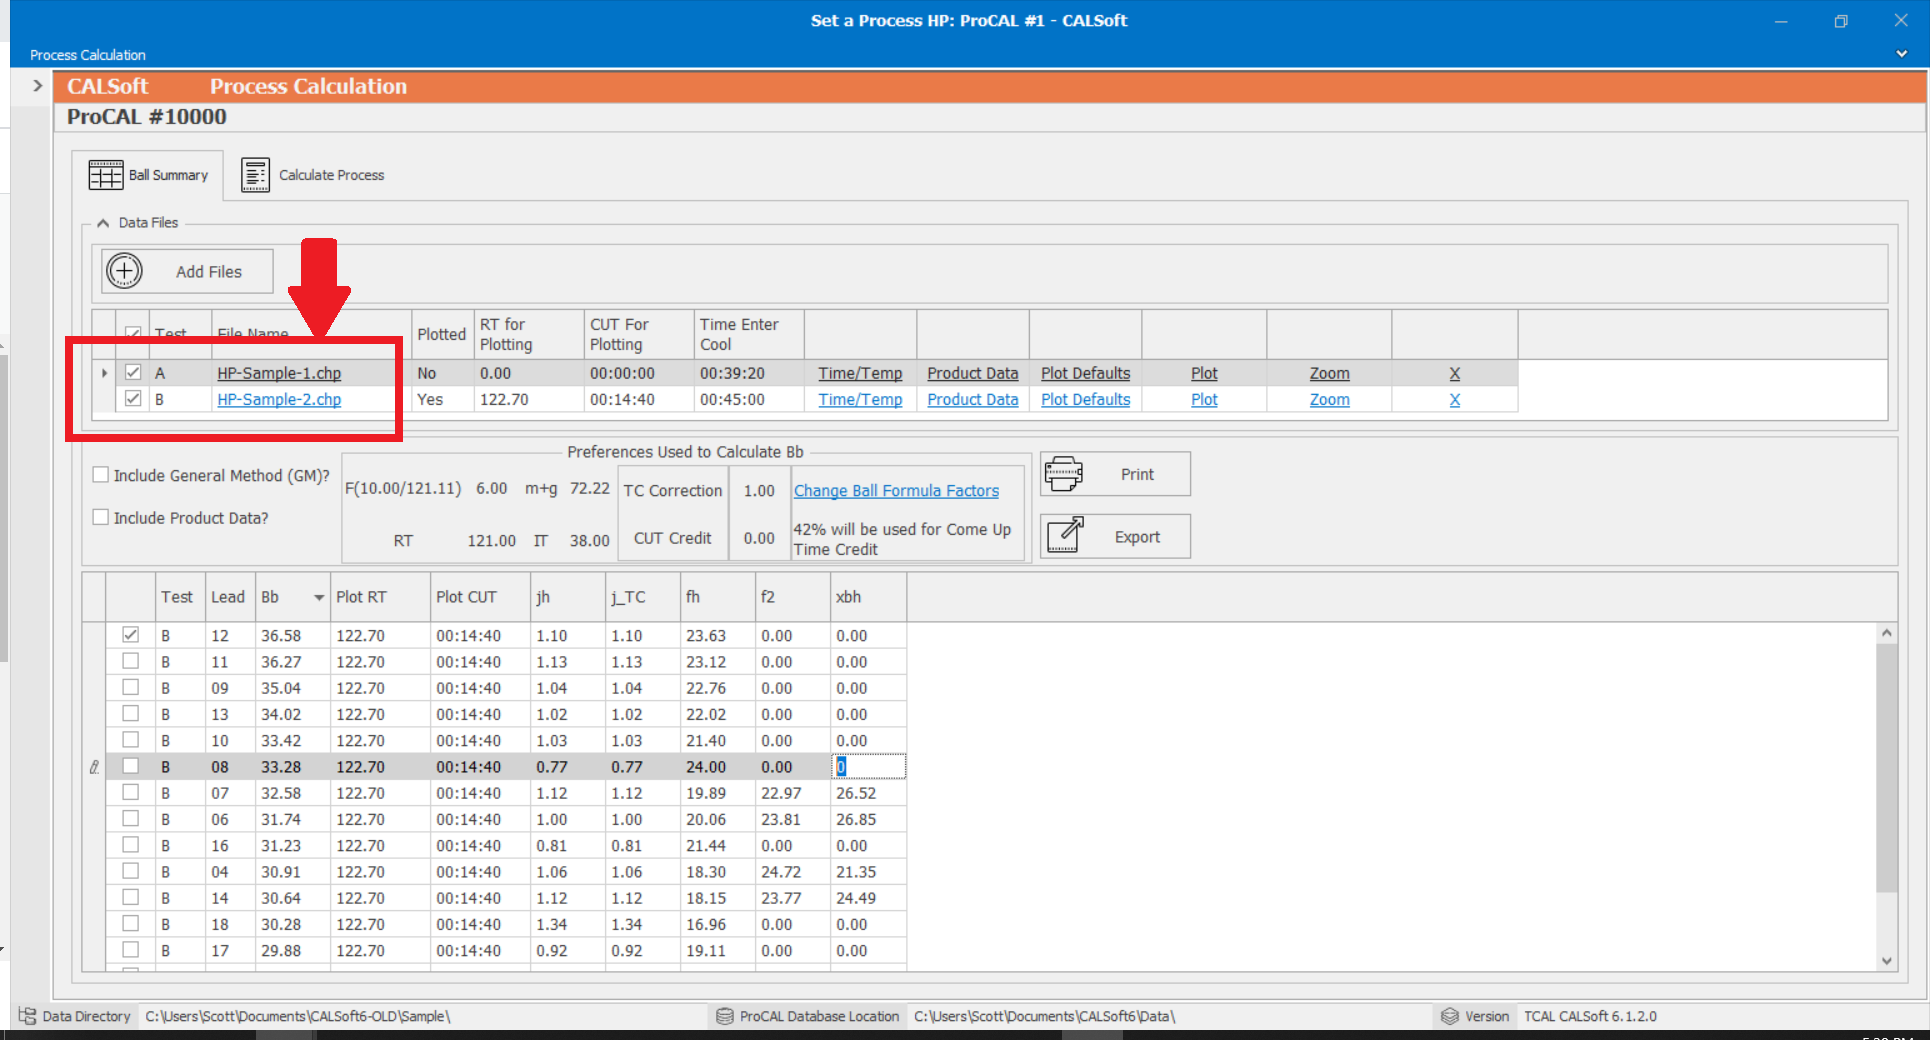This screenshot has width=1930, height=1040.
Task: Click the TC Correction value 1.00
Action: pos(759,491)
